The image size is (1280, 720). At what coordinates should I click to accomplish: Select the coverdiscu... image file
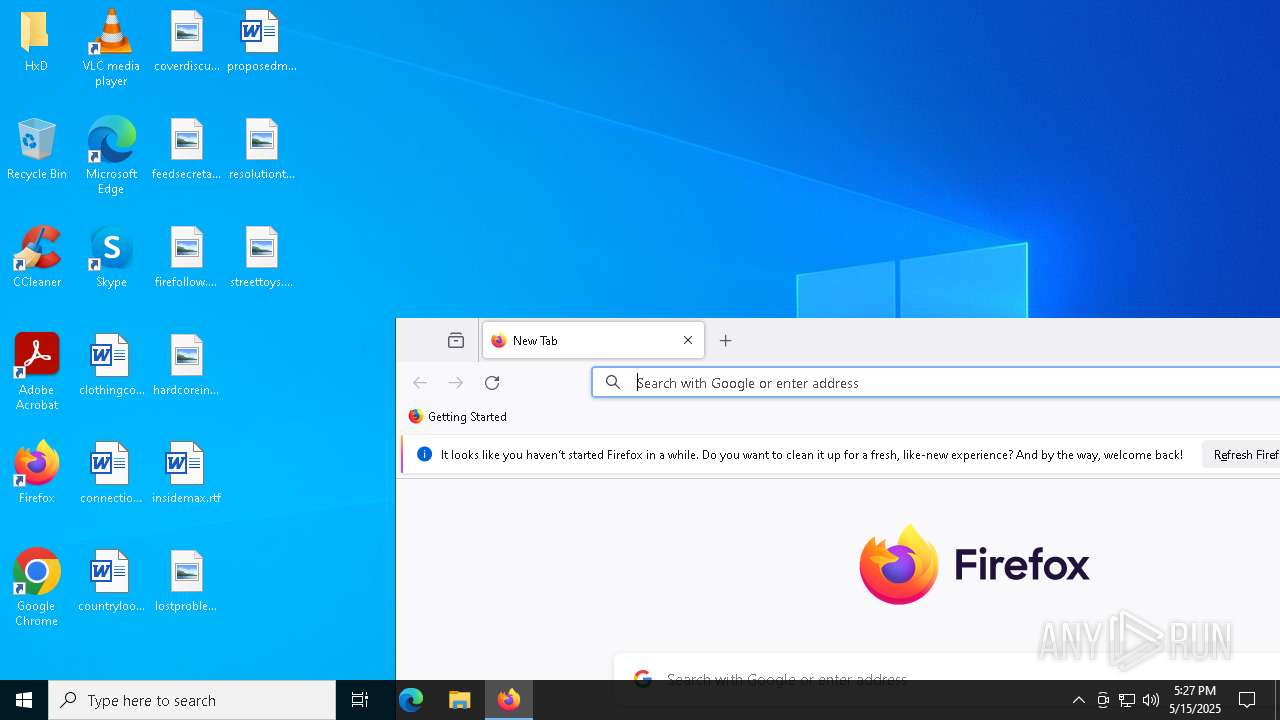(x=186, y=42)
